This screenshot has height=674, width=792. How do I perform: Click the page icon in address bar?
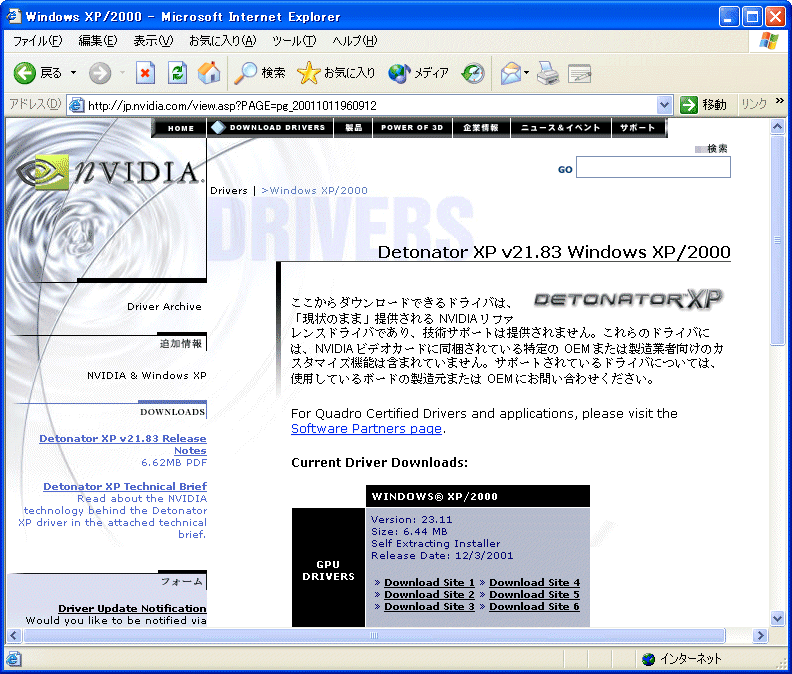[x=76, y=105]
